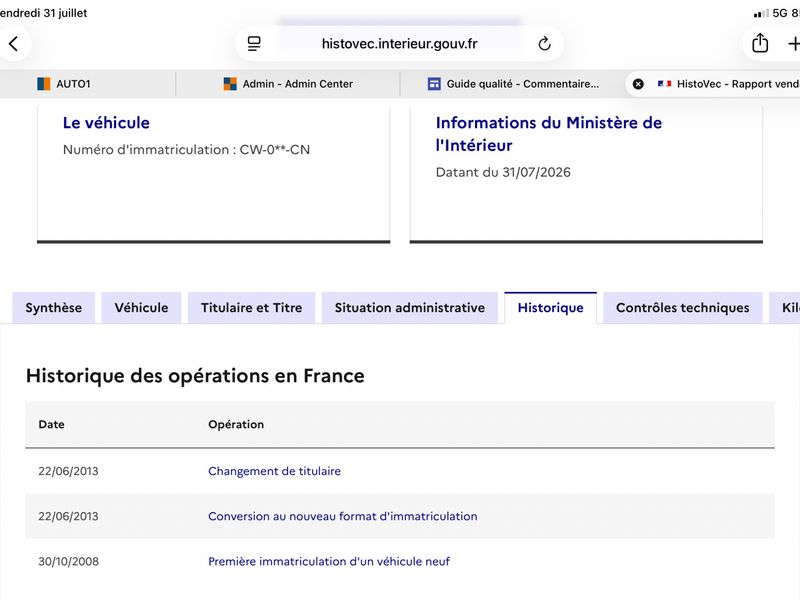Image resolution: width=800 pixels, height=600 pixels.
Task: Open the Véhicule tab
Action: [x=141, y=308]
